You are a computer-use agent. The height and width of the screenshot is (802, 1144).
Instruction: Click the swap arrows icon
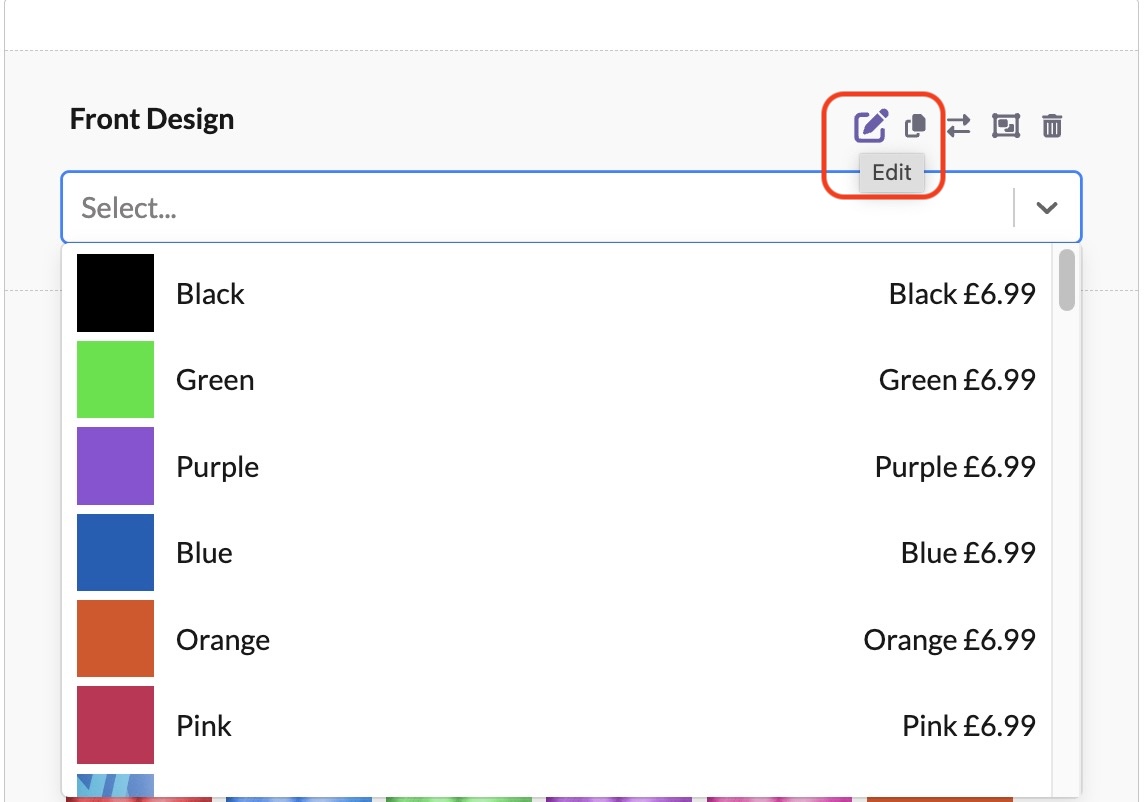[x=959, y=126]
